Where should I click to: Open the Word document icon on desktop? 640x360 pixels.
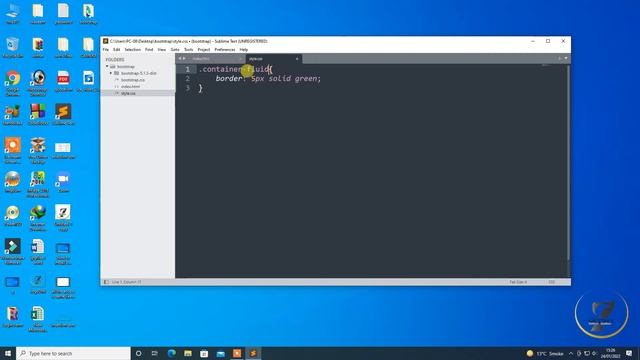38,252
